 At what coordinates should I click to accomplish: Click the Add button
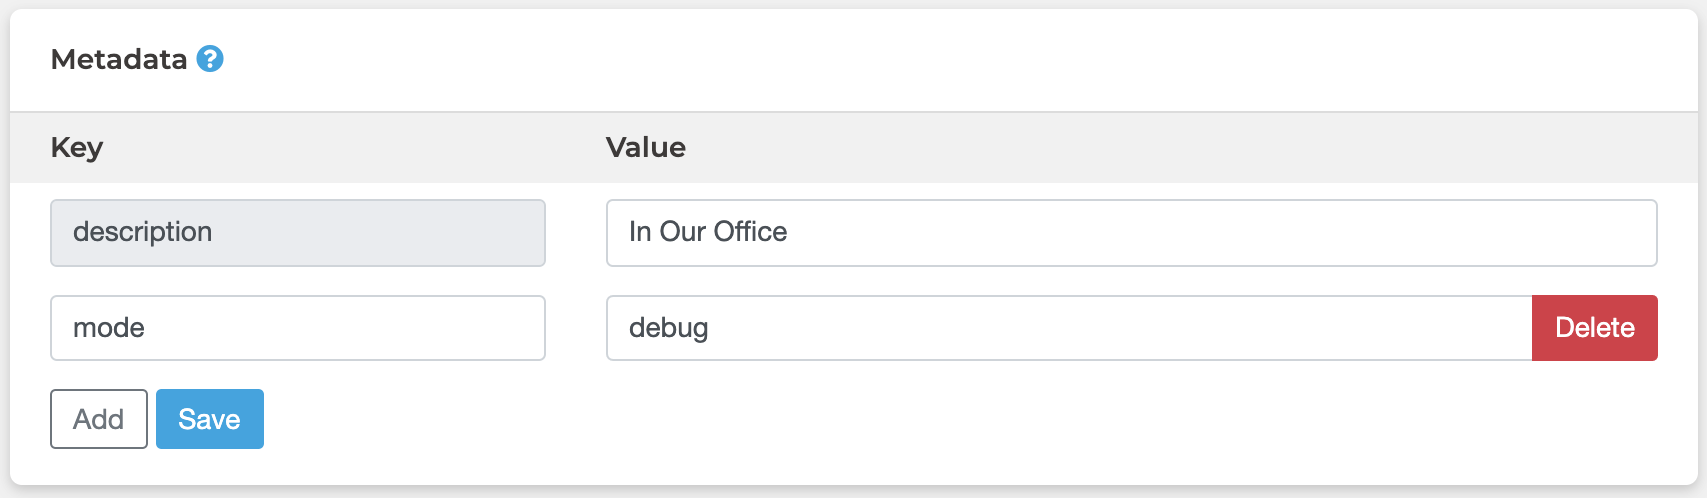tap(99, 419)
